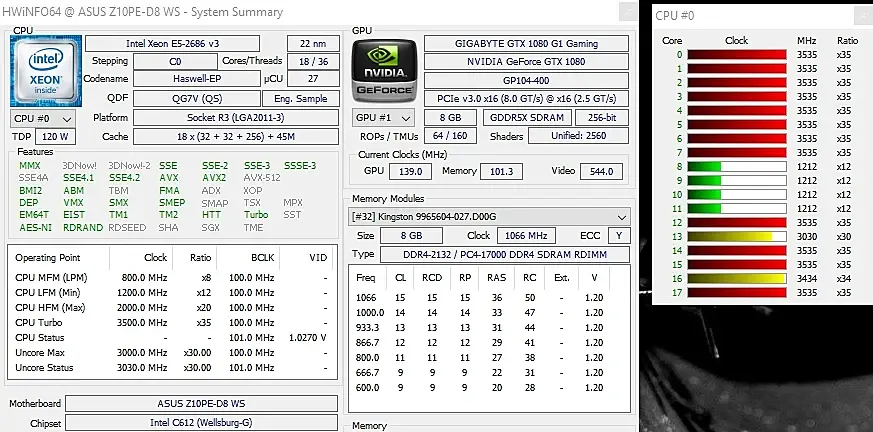Click the GP104-400 chip field
This screenshot has width=873, height=432.
point(527,80)
